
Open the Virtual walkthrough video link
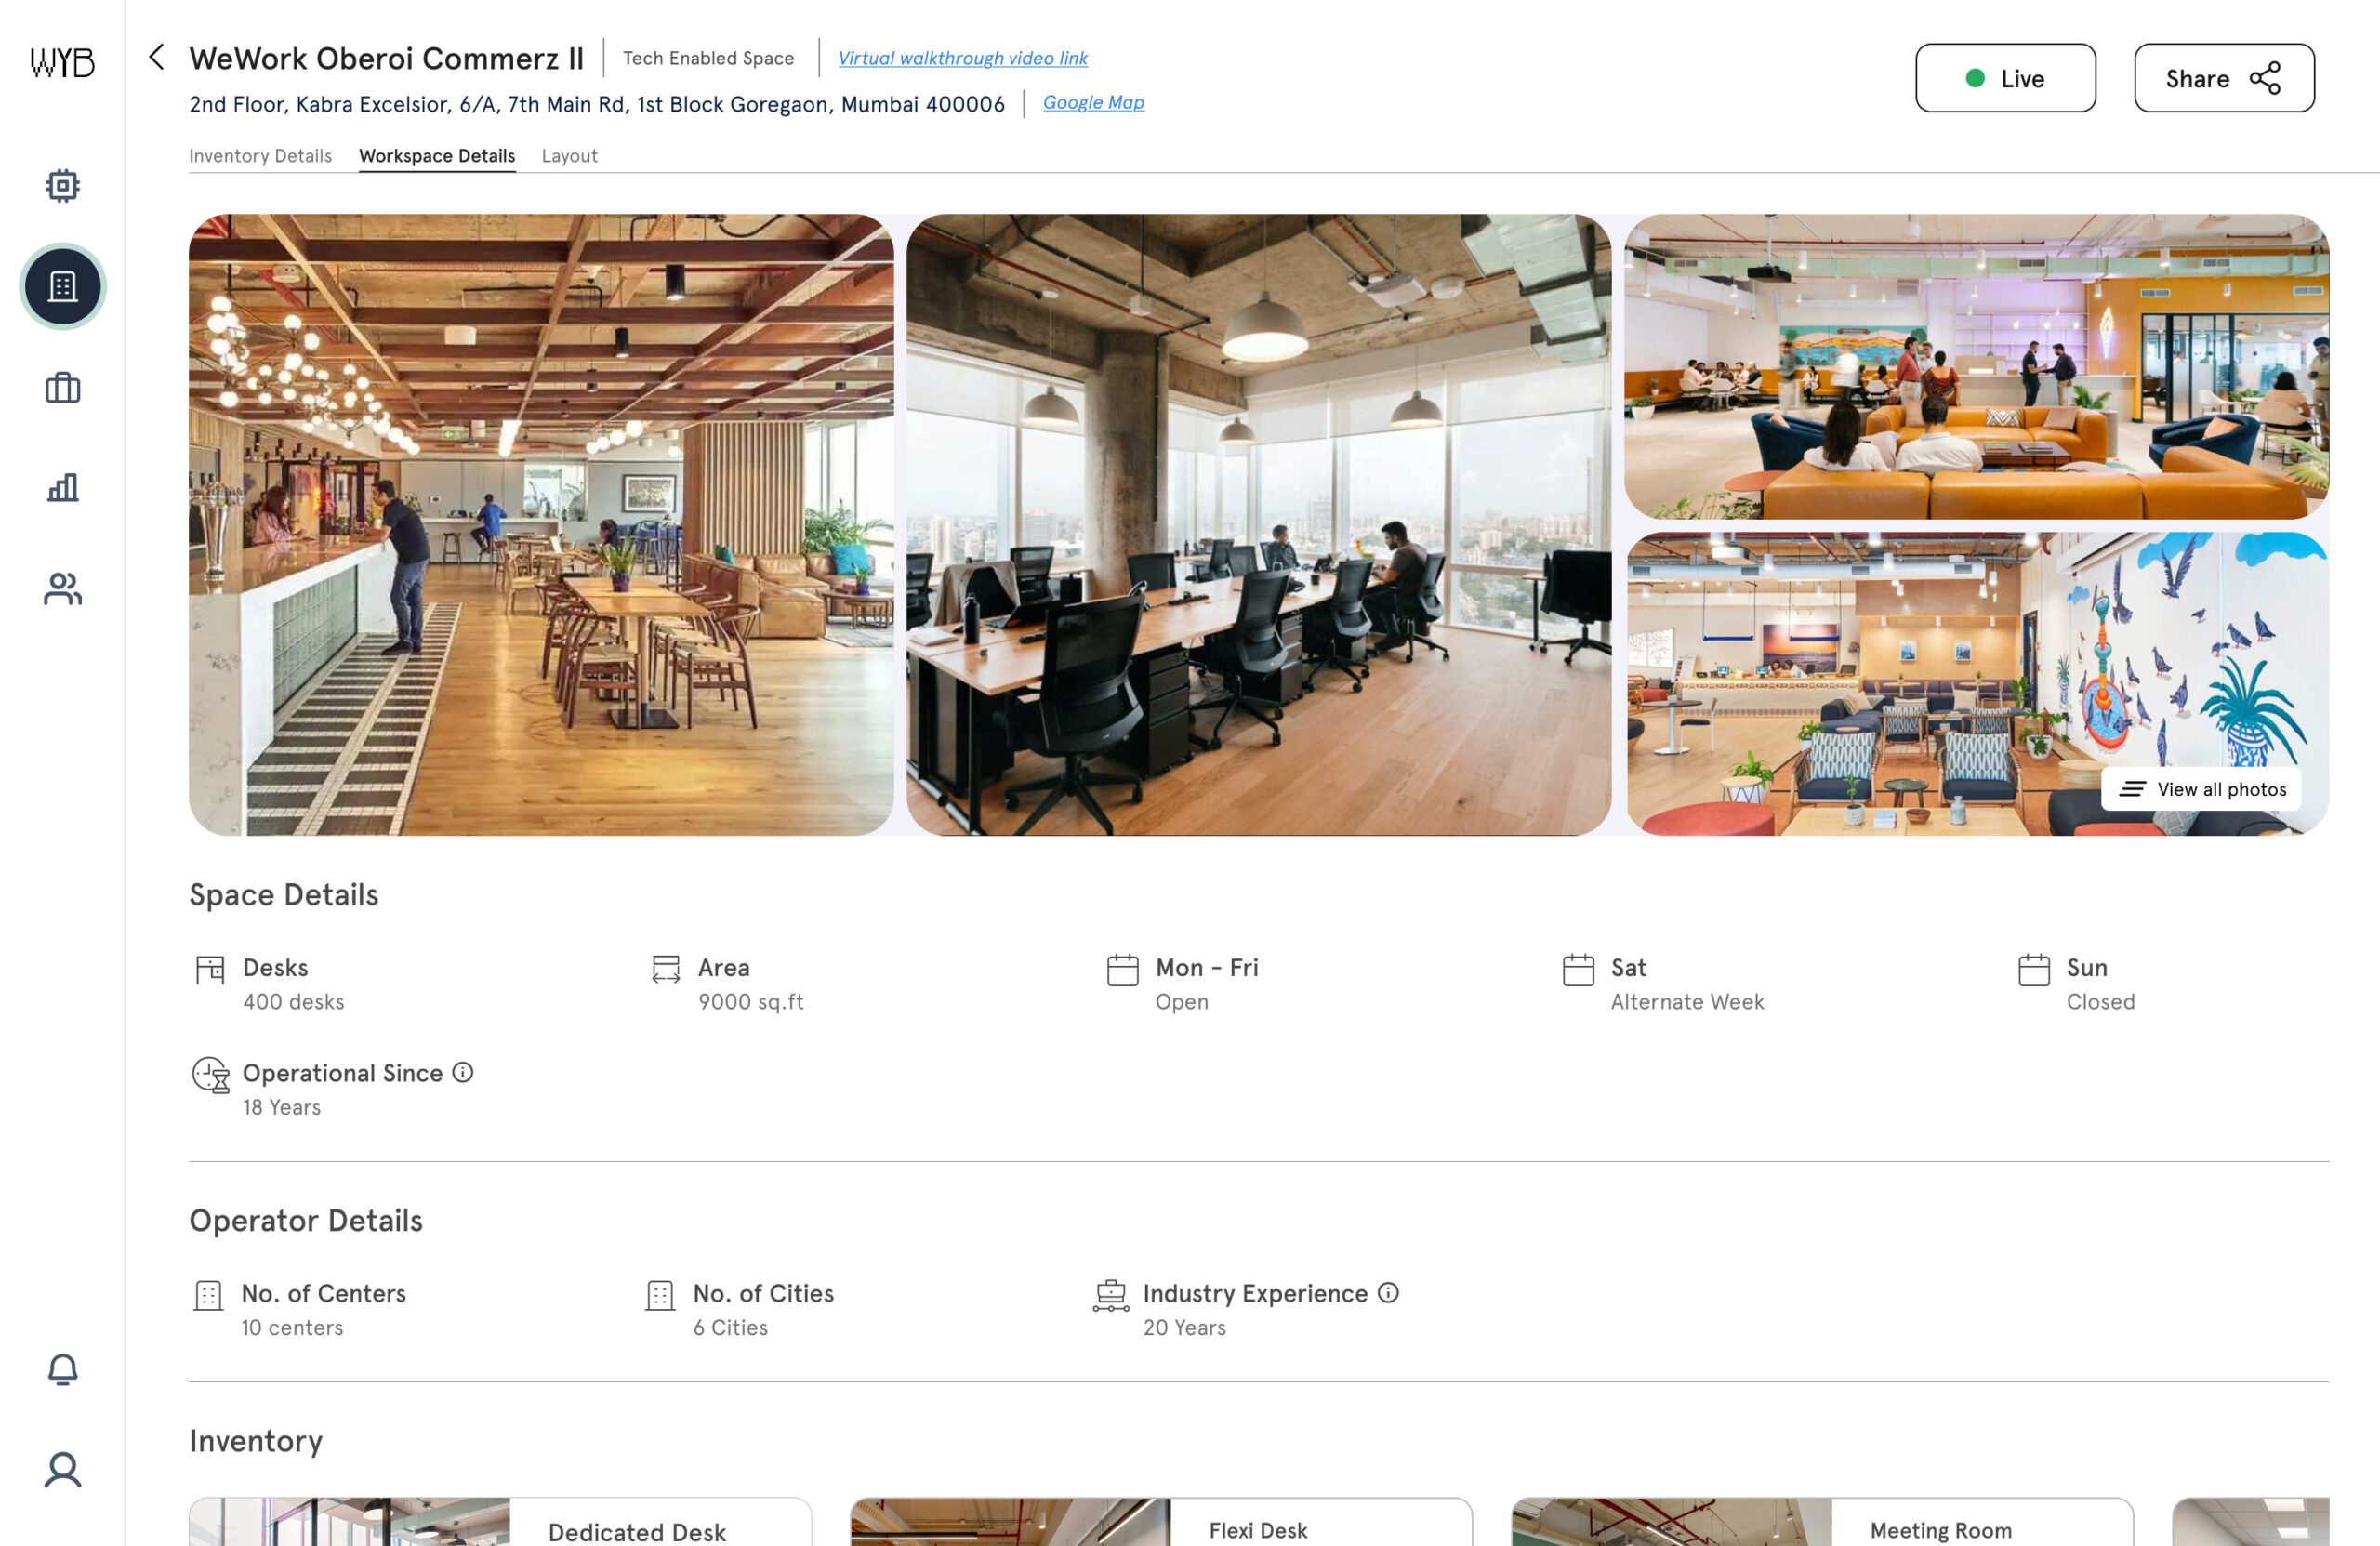tap(962, 58)
